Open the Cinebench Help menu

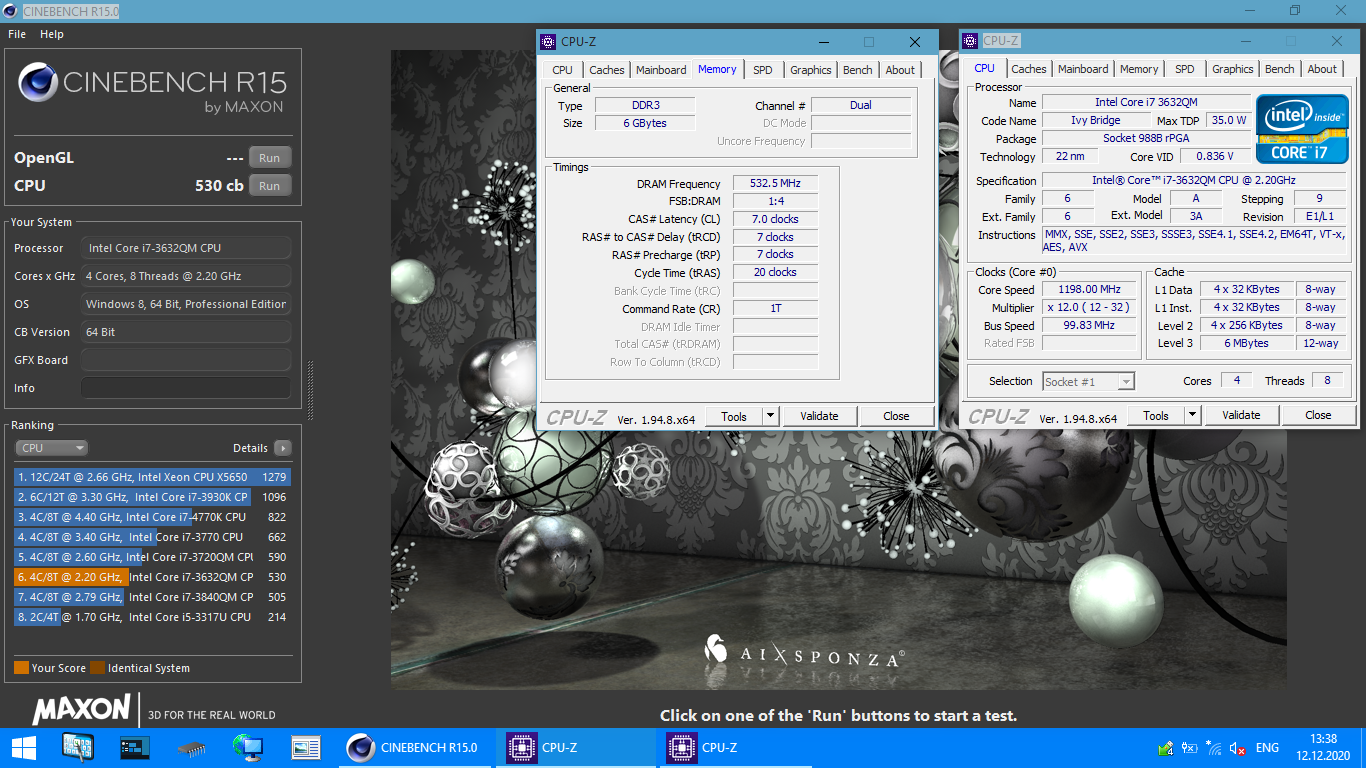[x=52, y=34]
